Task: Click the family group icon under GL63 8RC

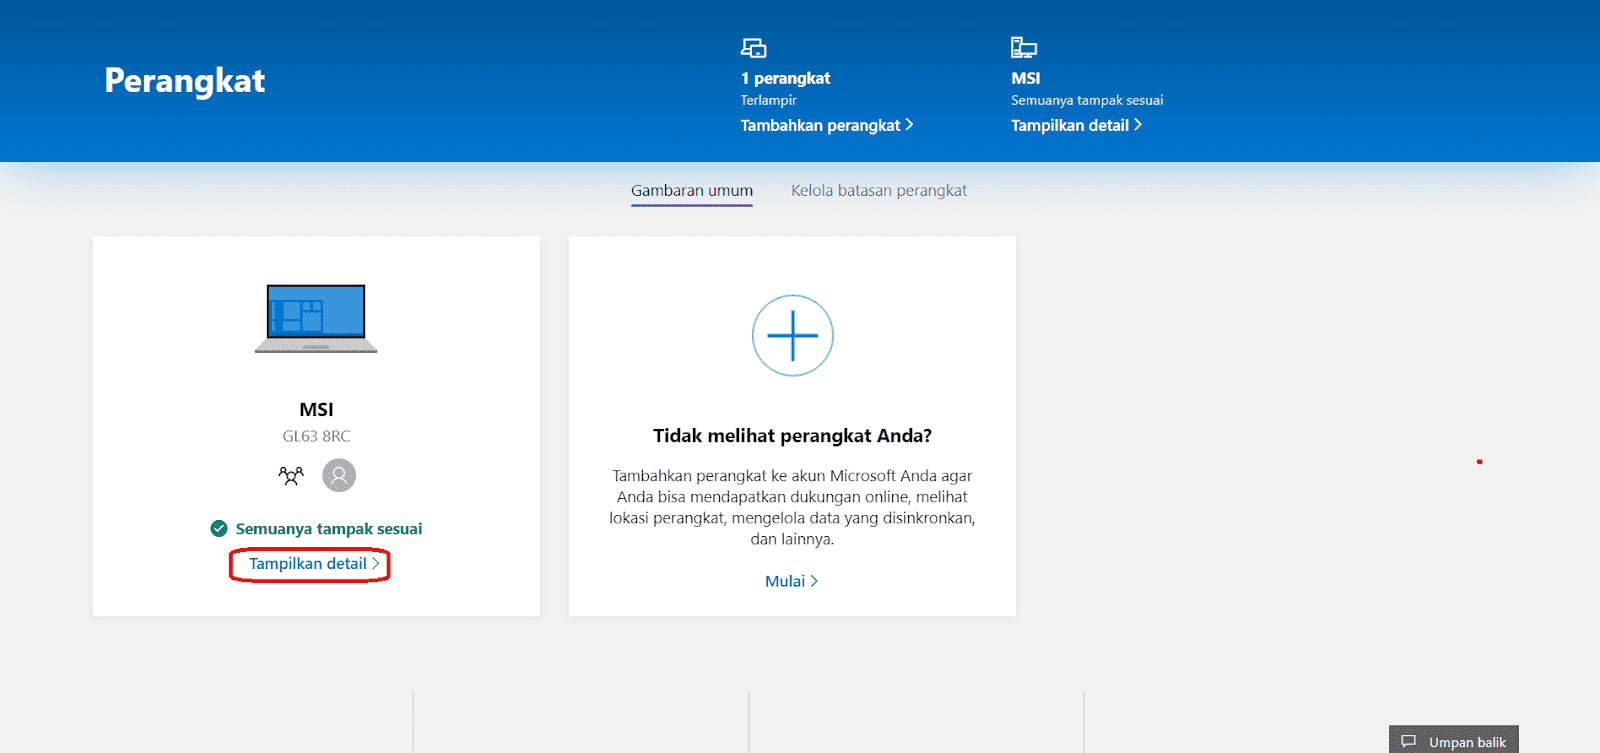Action: tap(291, 475)
